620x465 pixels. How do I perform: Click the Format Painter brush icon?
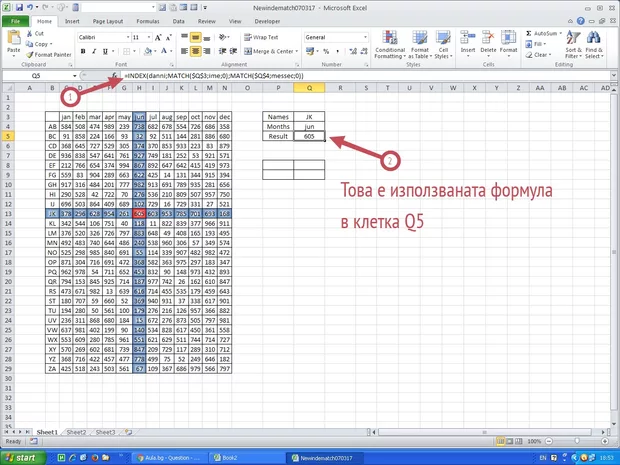point(29,55)
